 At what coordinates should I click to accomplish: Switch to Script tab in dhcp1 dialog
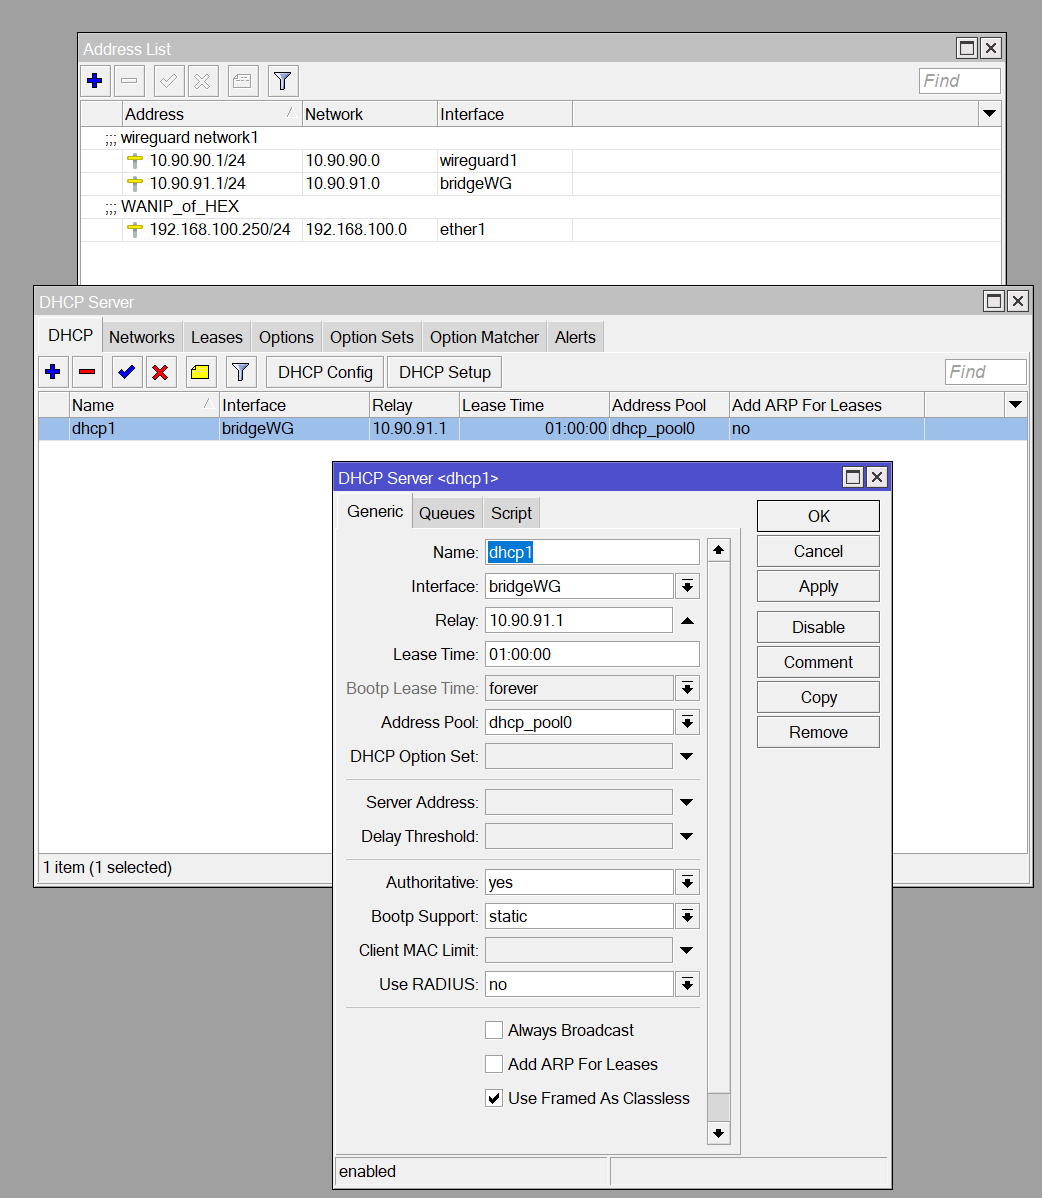pyautogui.click(x=512, y=513)
